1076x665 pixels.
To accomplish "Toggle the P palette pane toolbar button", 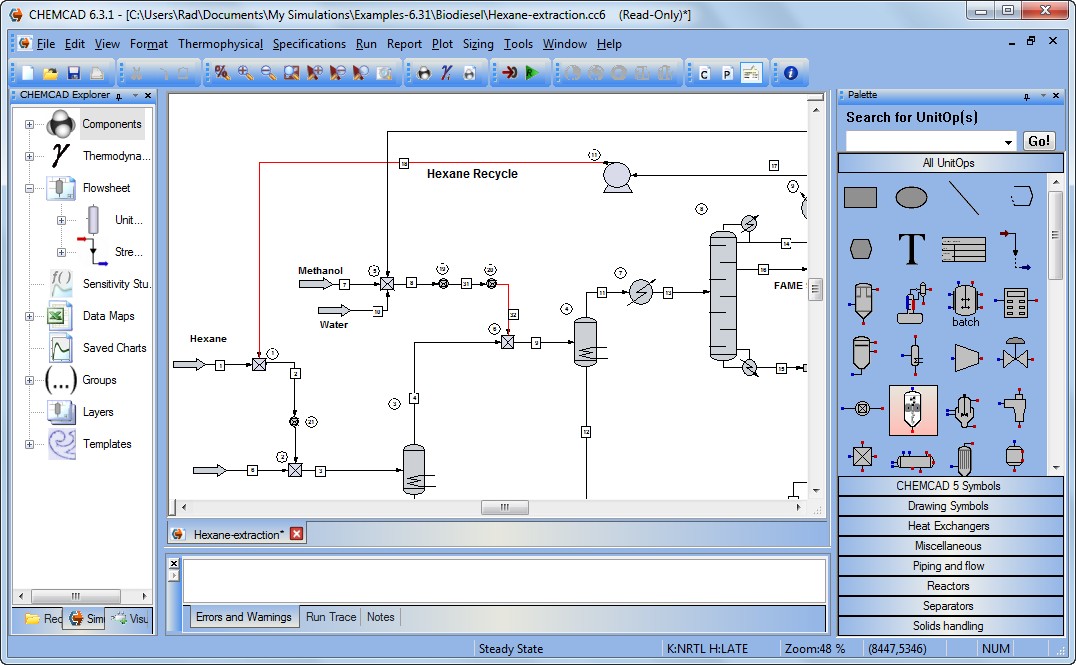I will coord(727,73).
